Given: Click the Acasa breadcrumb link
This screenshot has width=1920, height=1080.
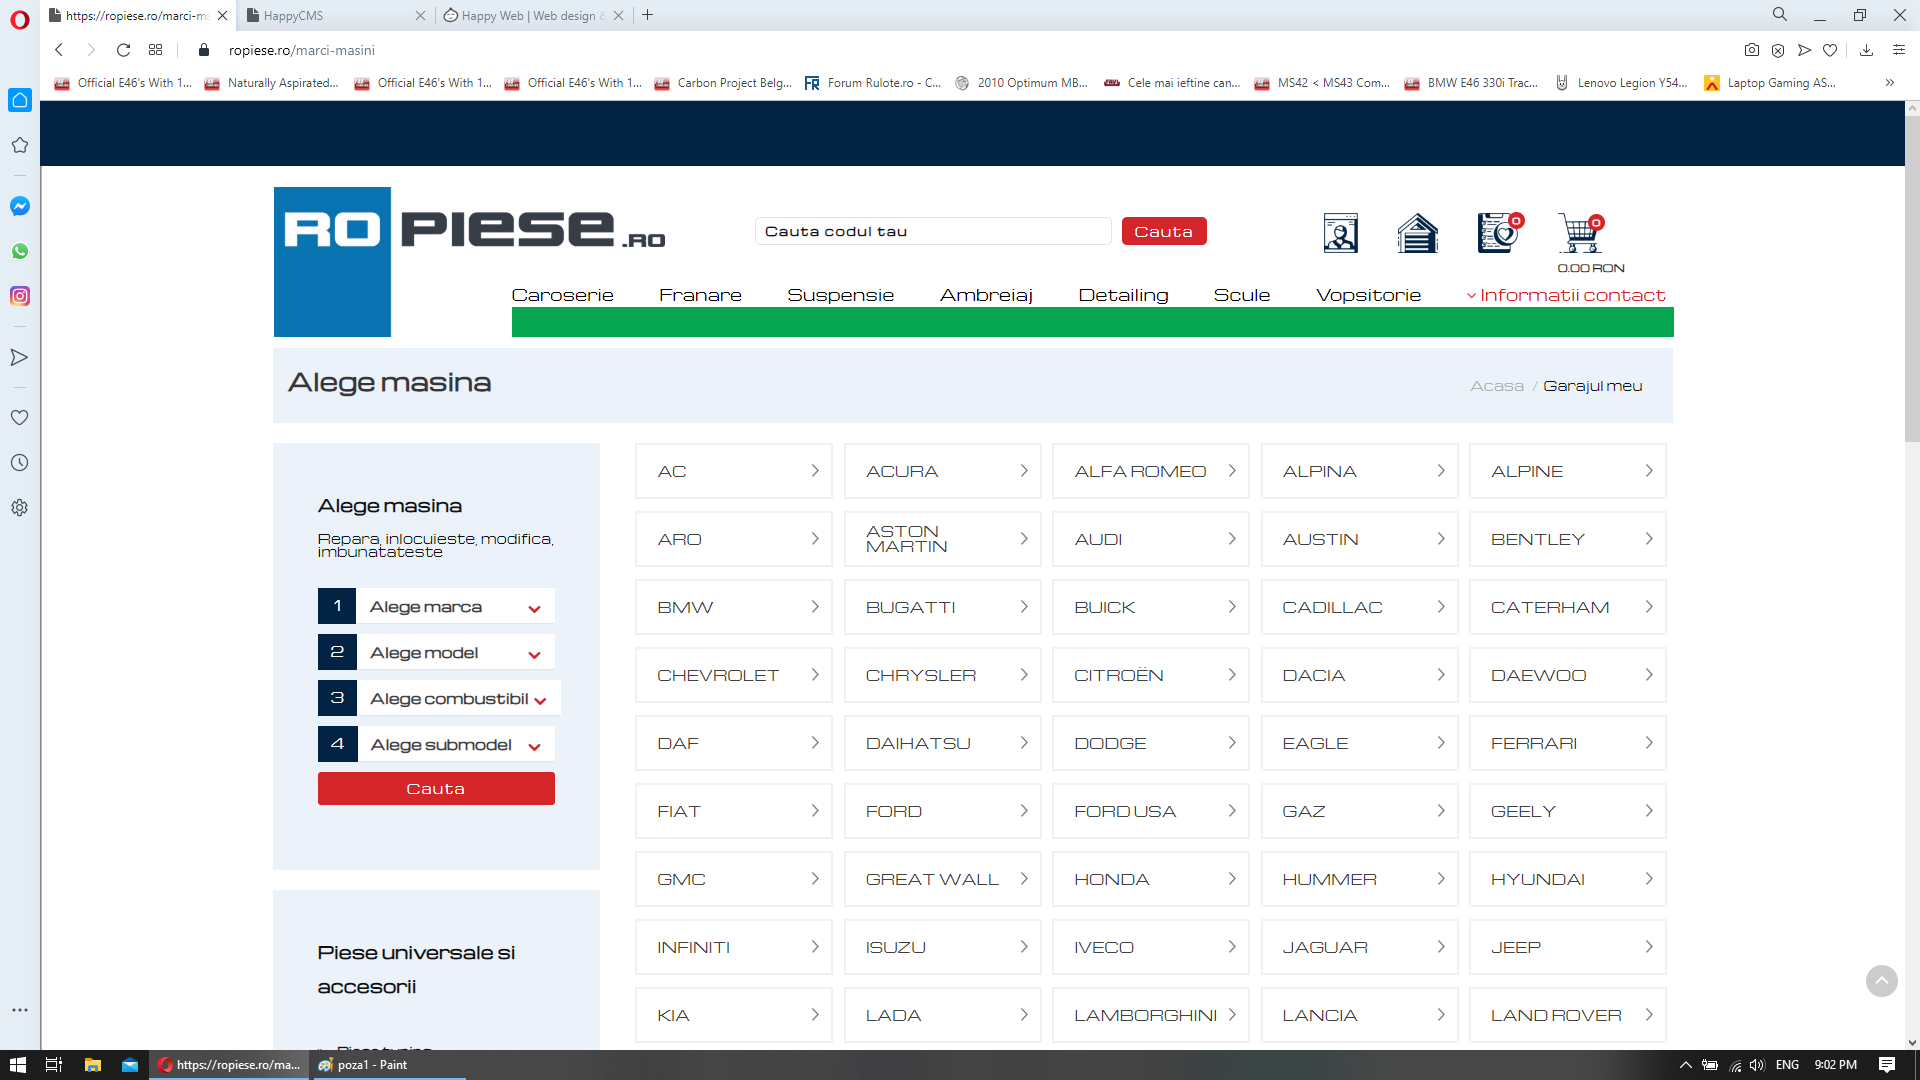Looking at the screenshot, I should pos(1496,386).
